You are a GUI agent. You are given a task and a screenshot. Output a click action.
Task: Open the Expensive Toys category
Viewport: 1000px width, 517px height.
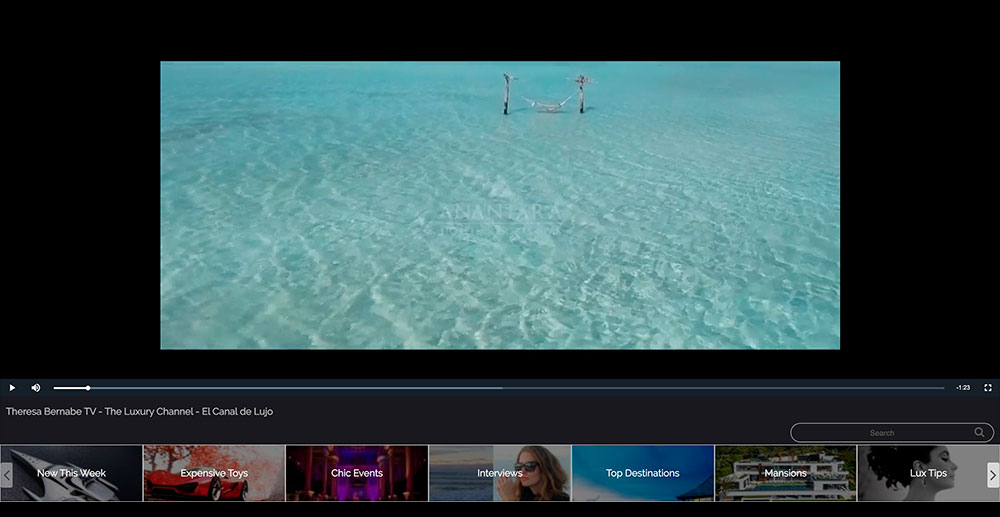pos(214,473)
